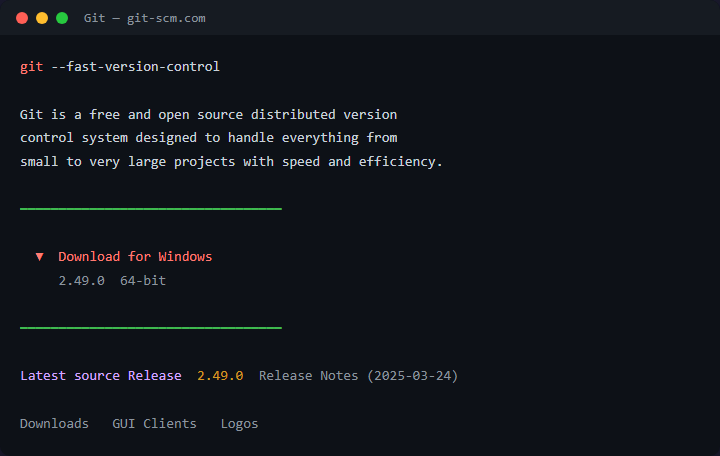Open the Latest source Release link
The width and height of the screenshot is (720, 456).
click(x=101, y=376)
